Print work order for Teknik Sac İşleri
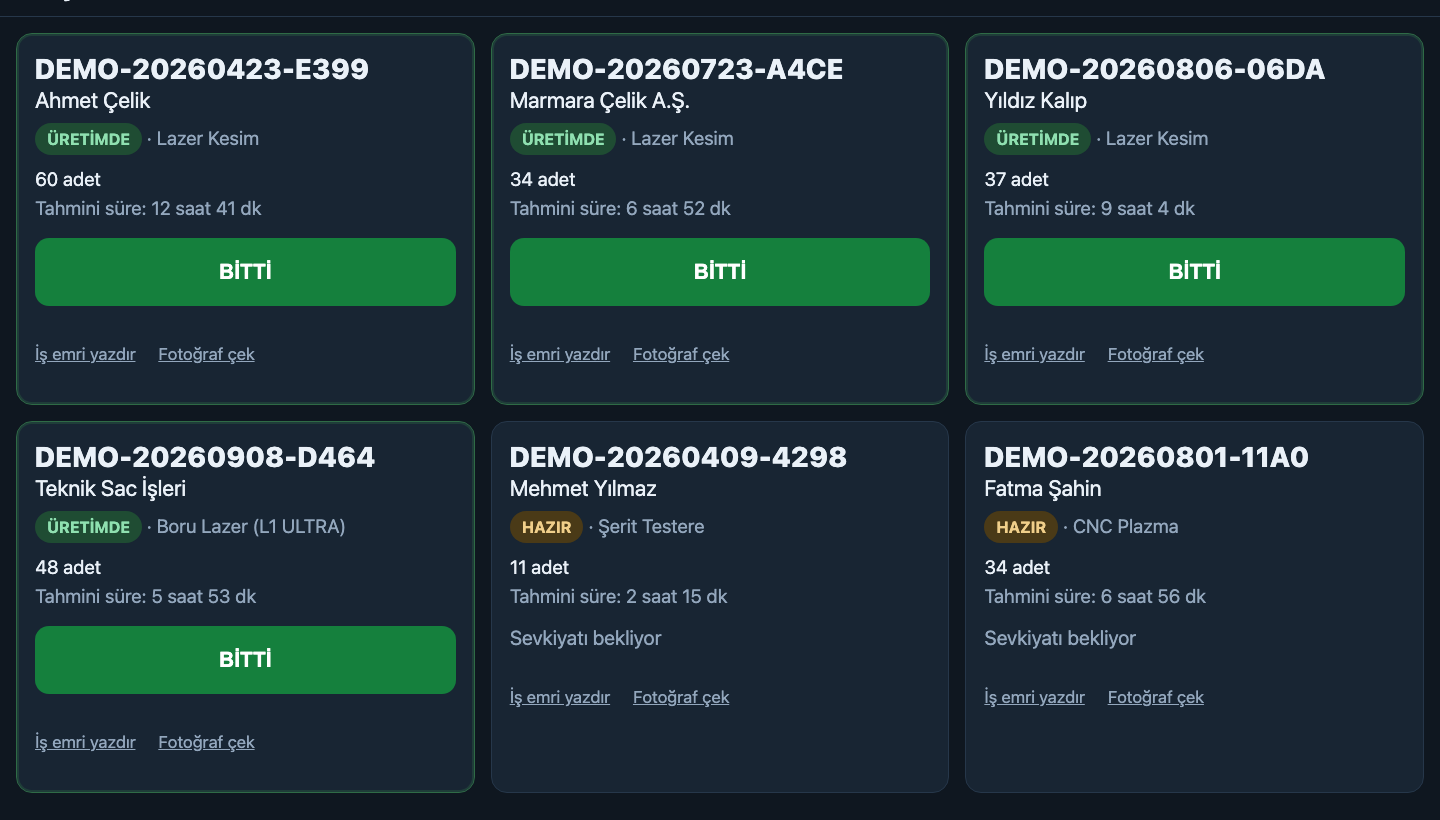1440x820 pixels. [x=85, y=742]
